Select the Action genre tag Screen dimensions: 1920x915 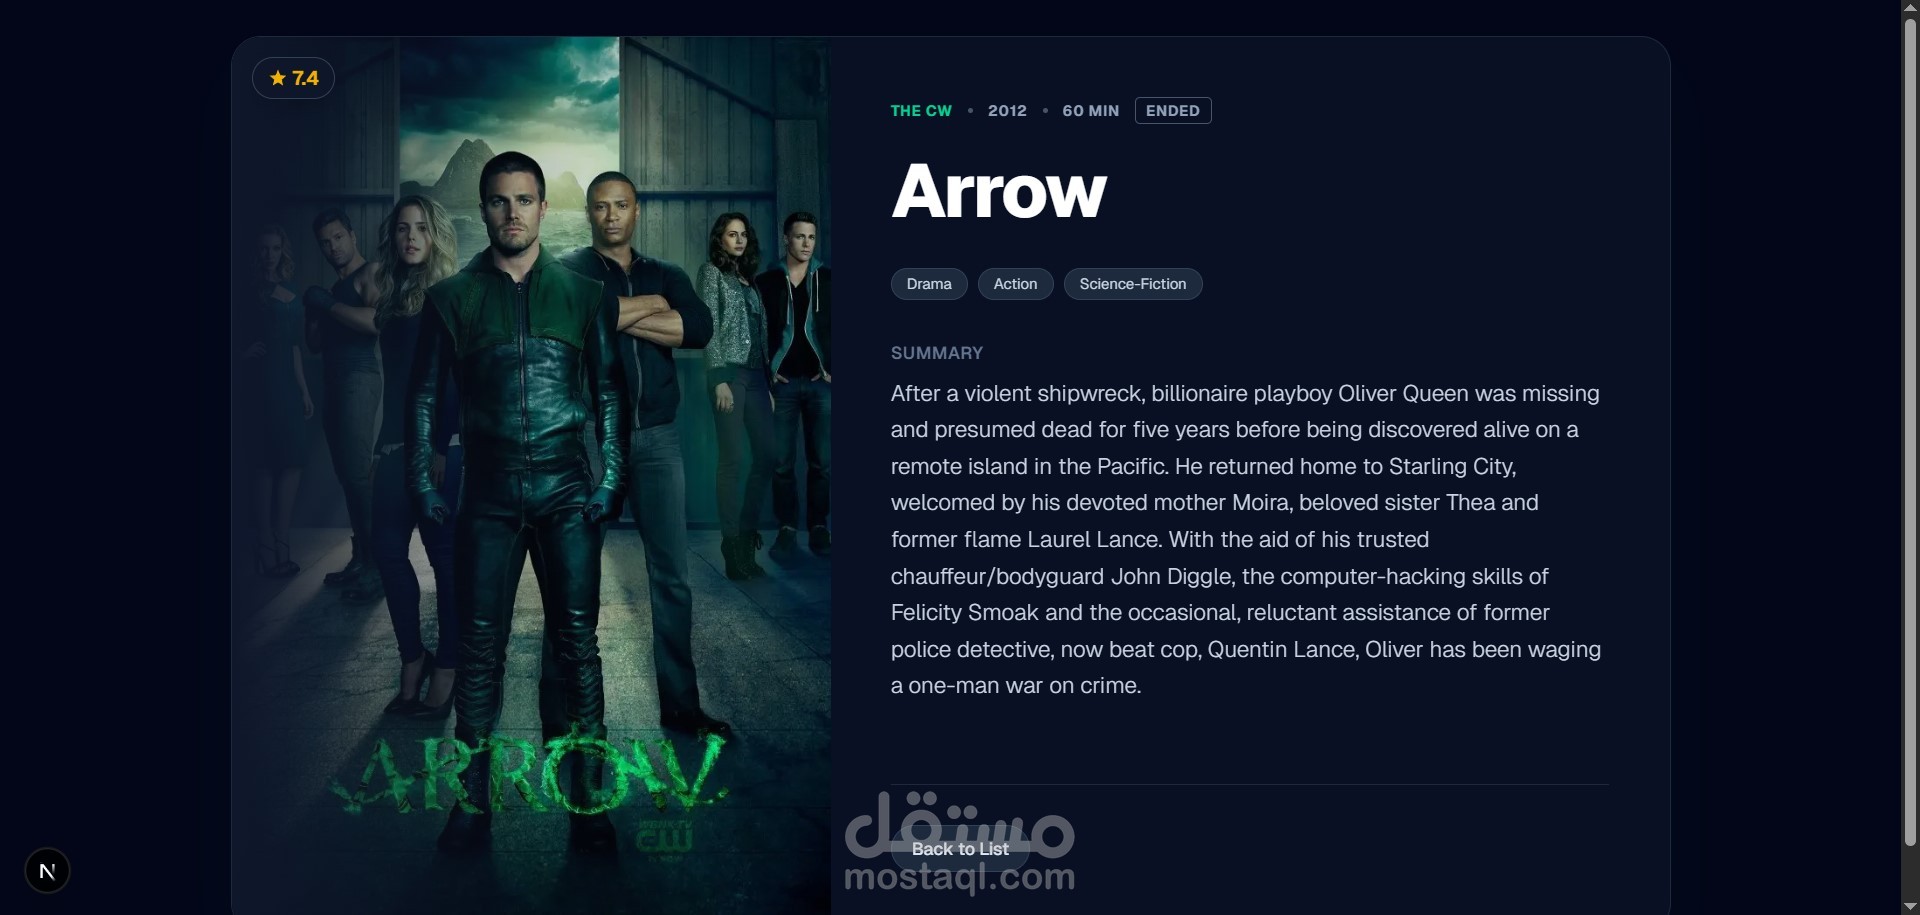tap(1015, 284)
